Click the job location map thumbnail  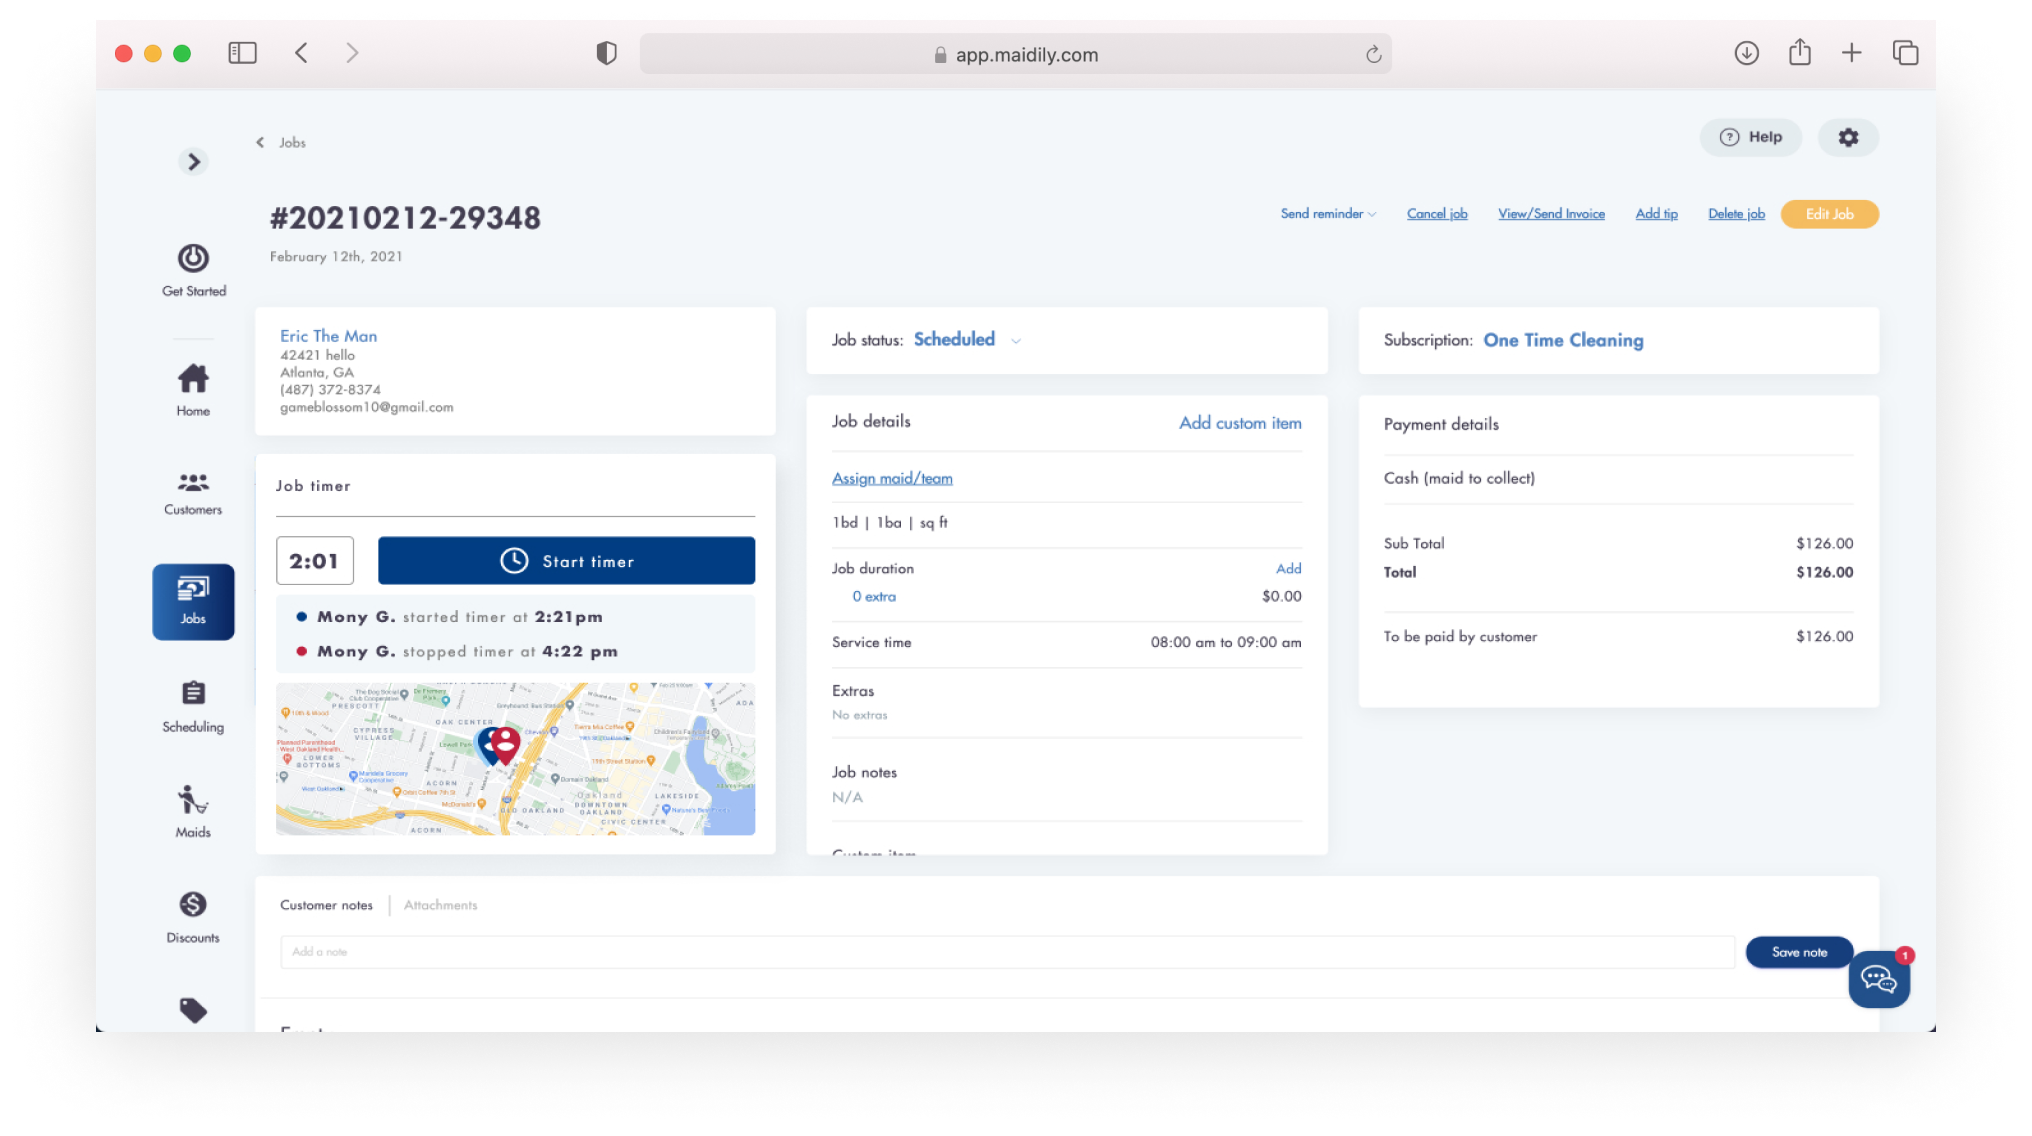515,759
